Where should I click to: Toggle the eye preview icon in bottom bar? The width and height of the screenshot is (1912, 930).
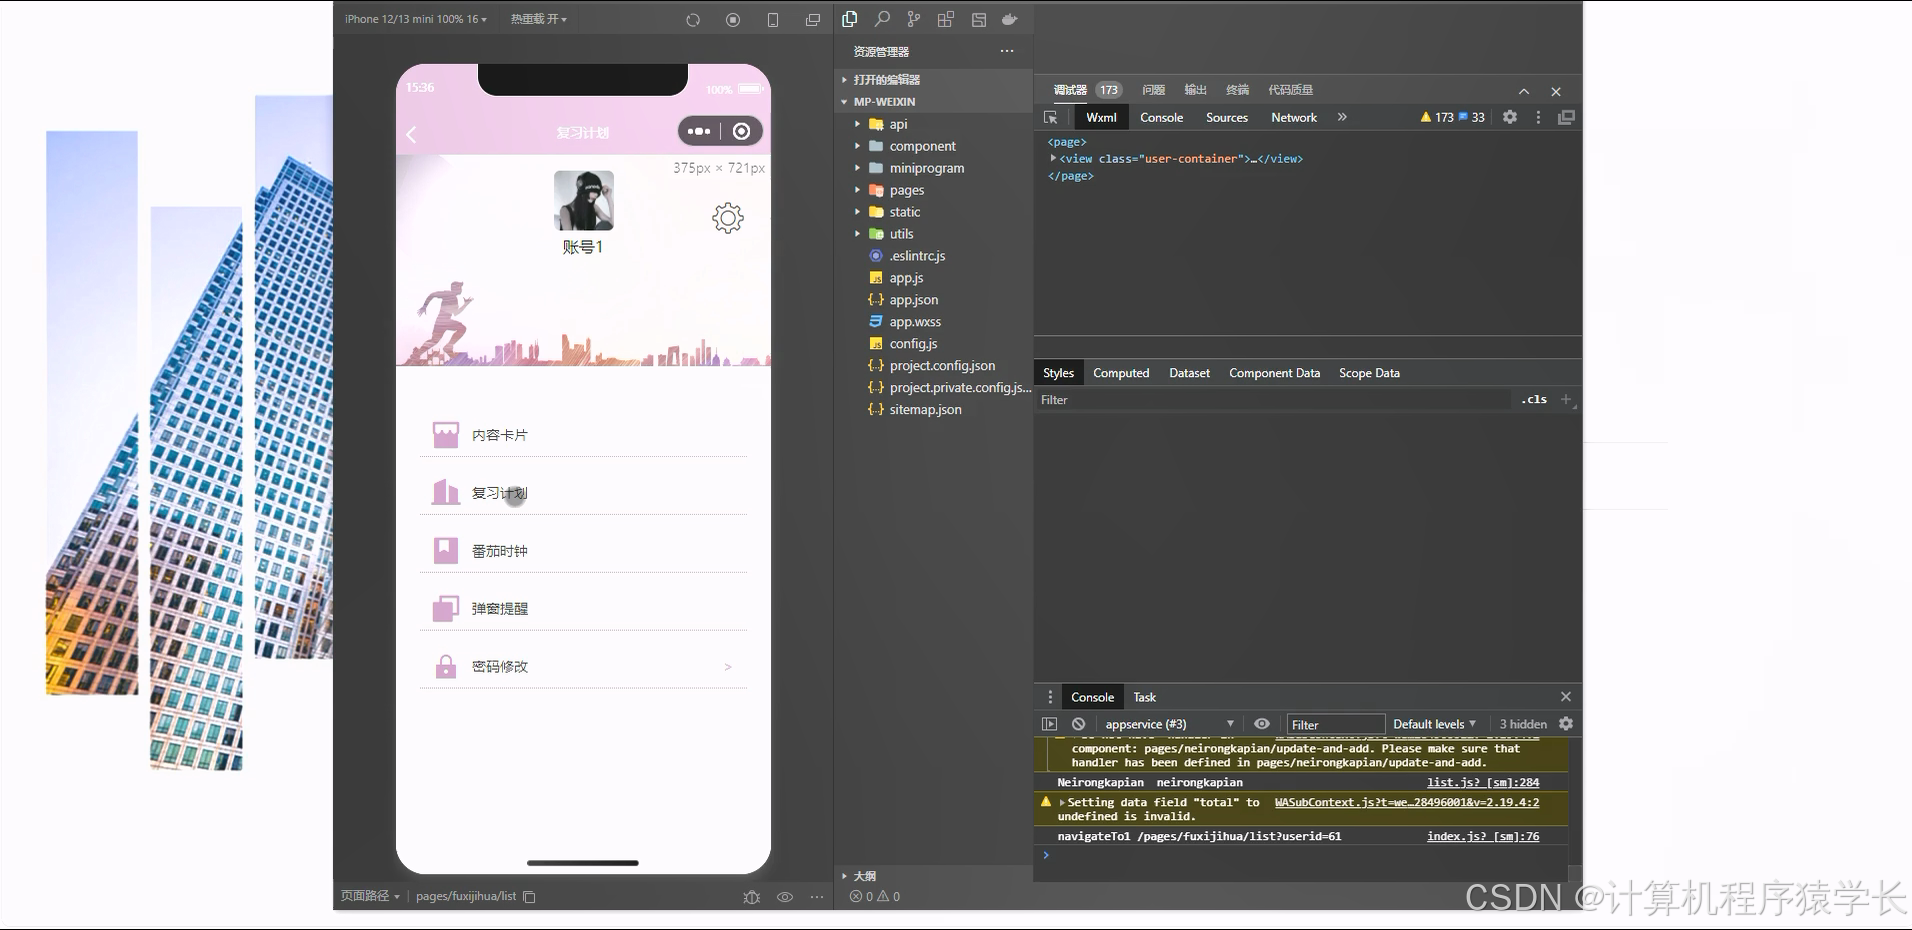point(785,897)
